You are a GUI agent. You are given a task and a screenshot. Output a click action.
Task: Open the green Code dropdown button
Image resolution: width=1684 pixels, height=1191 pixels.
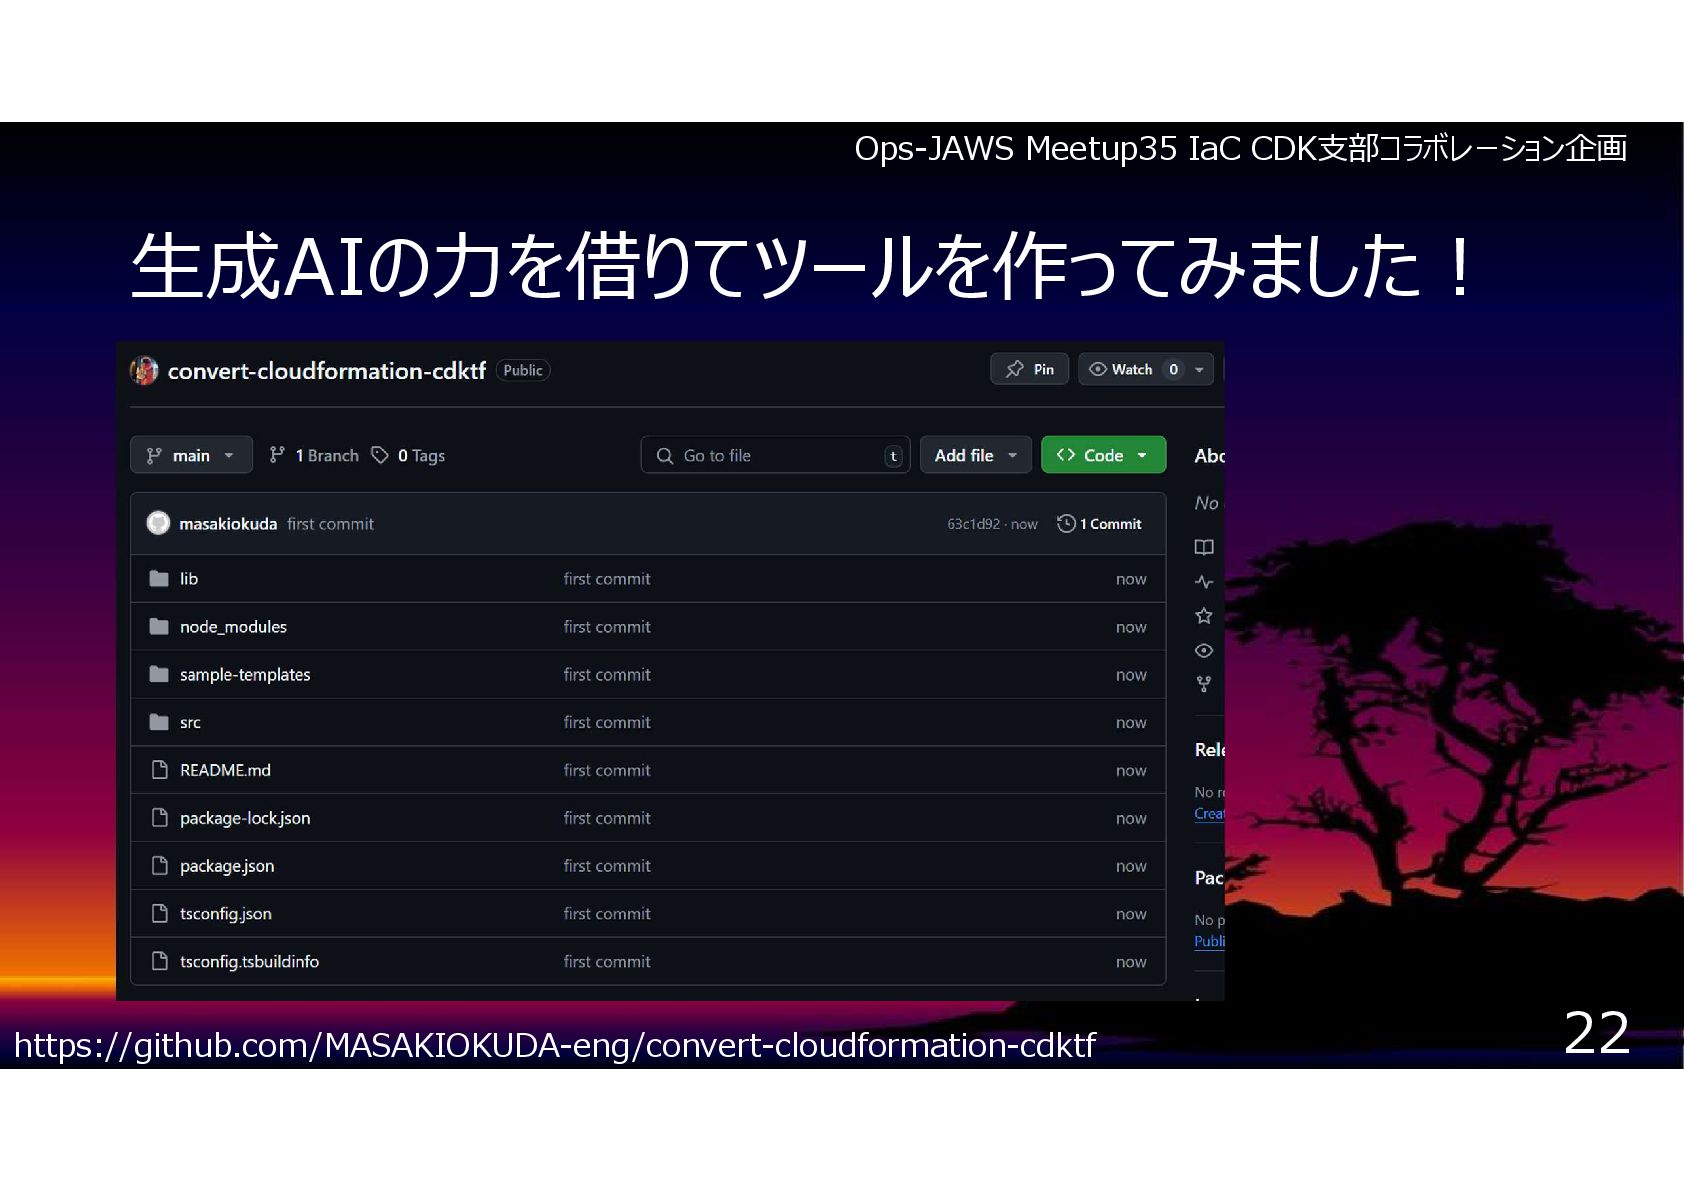pos(1103,455)
